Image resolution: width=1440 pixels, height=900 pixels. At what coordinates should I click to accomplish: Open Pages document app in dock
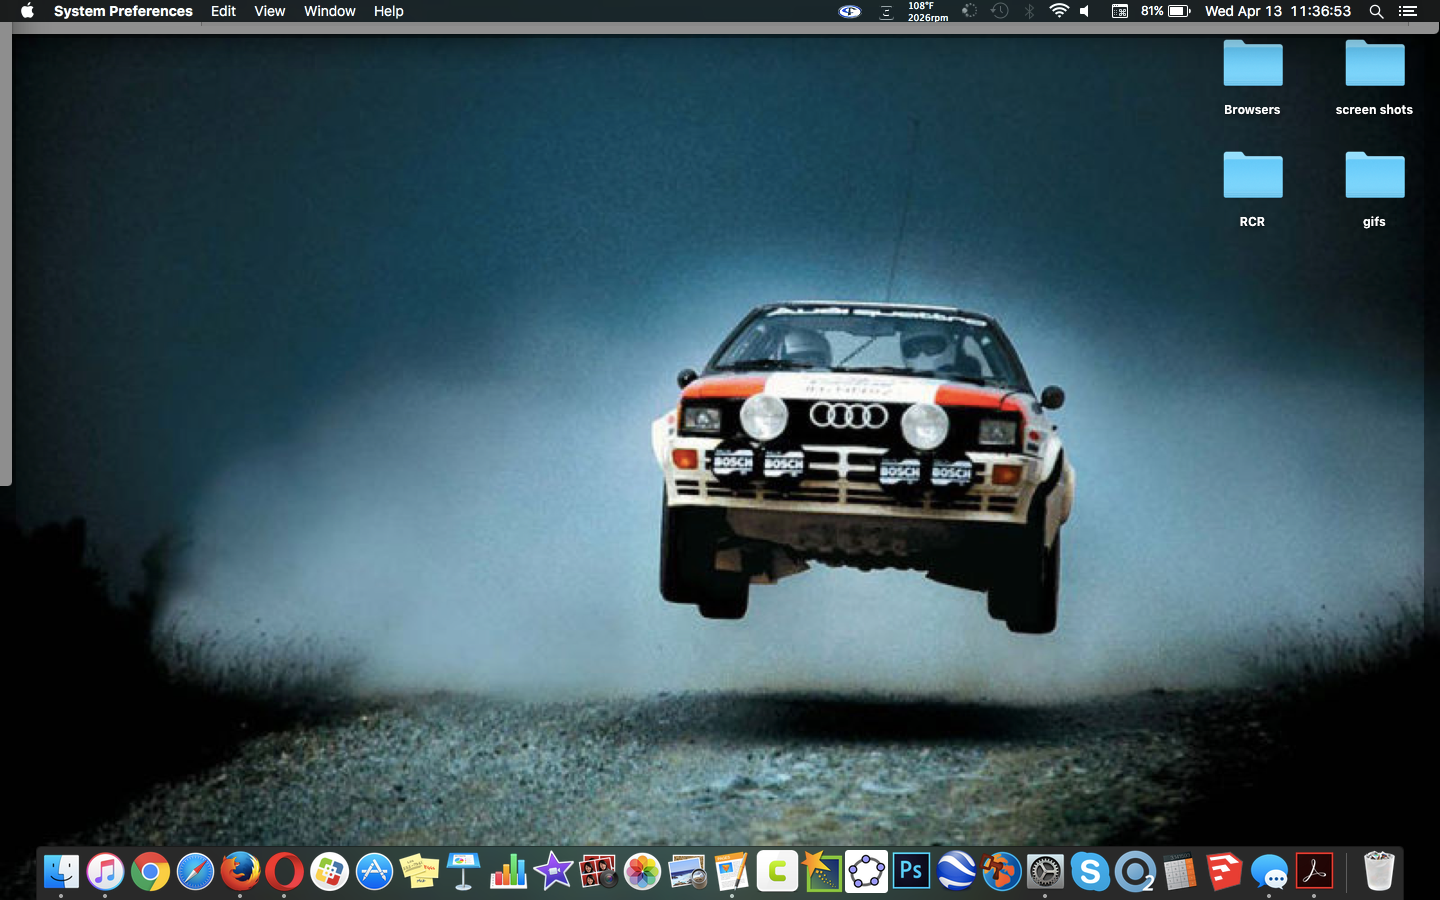tap(732, 872)
